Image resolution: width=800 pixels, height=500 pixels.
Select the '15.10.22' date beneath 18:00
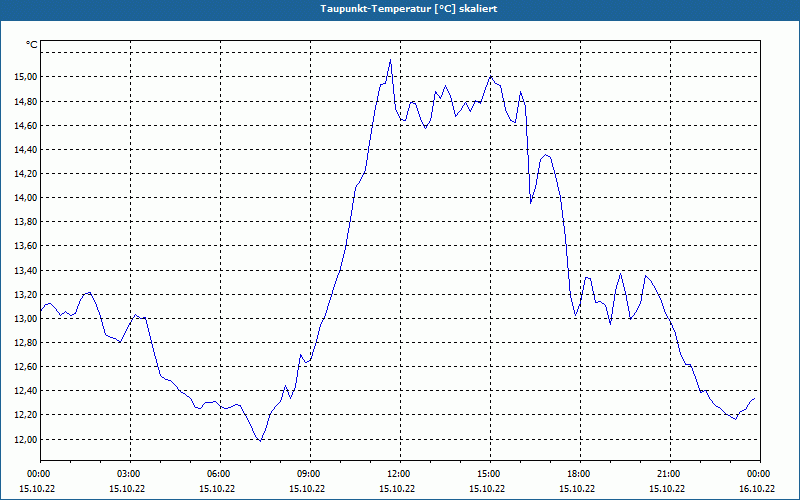(577, 488)
